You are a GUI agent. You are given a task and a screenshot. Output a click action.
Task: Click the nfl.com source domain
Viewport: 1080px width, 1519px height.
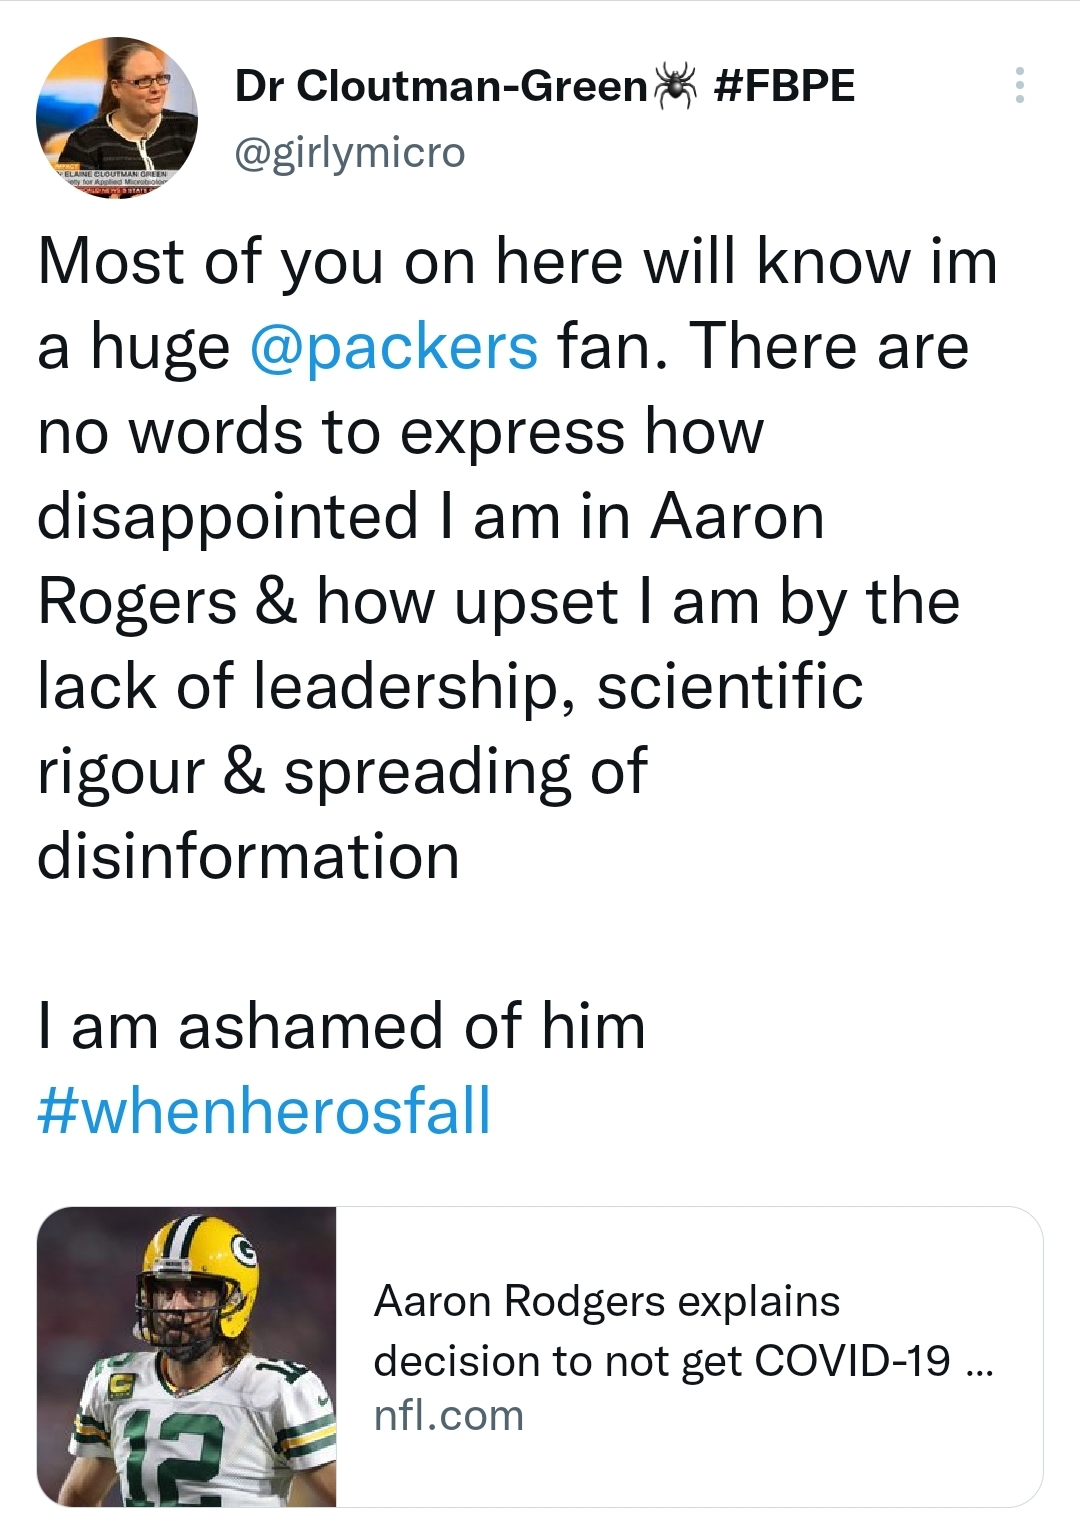[448, 1415]
